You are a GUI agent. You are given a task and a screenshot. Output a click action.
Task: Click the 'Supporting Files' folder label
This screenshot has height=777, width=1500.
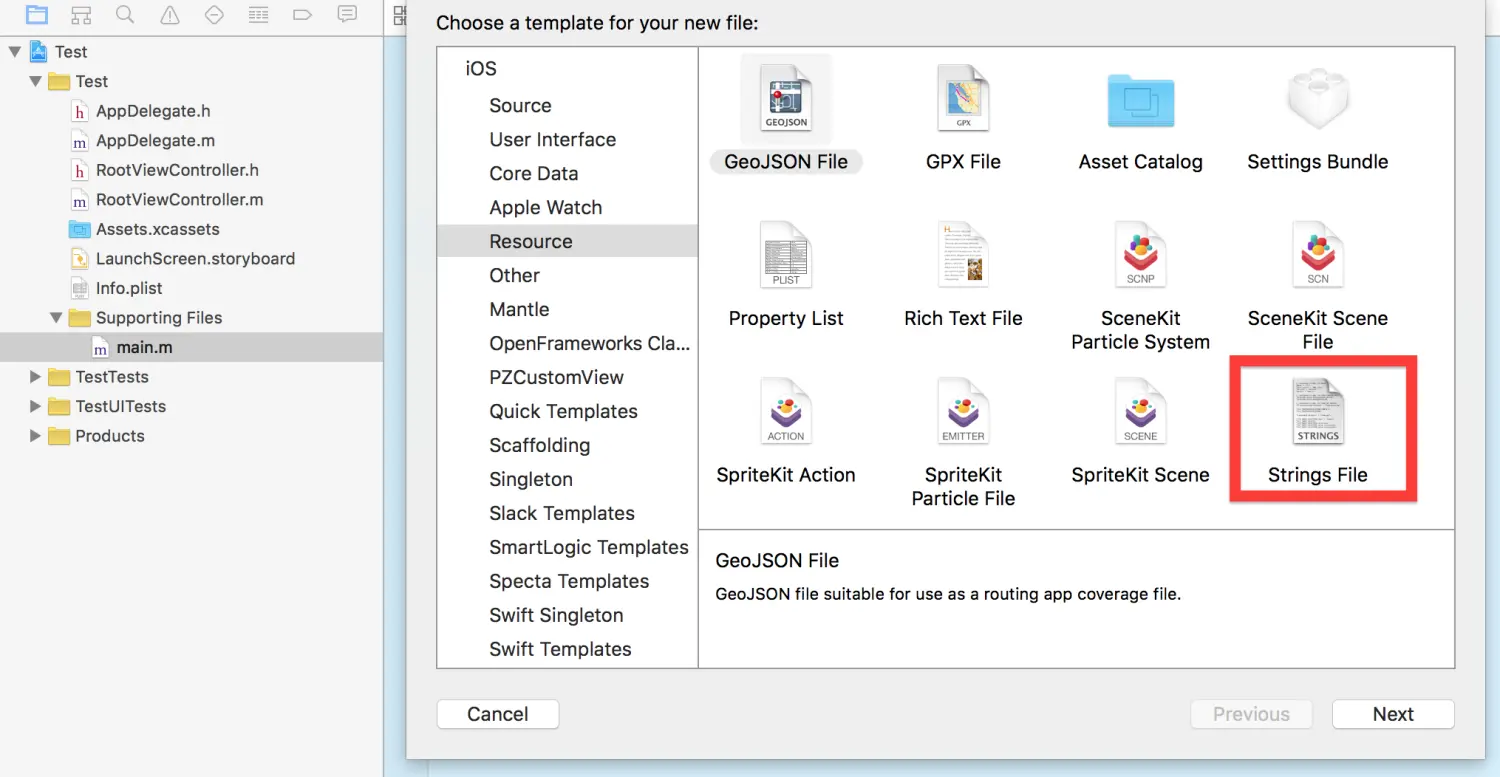[159, 318]
